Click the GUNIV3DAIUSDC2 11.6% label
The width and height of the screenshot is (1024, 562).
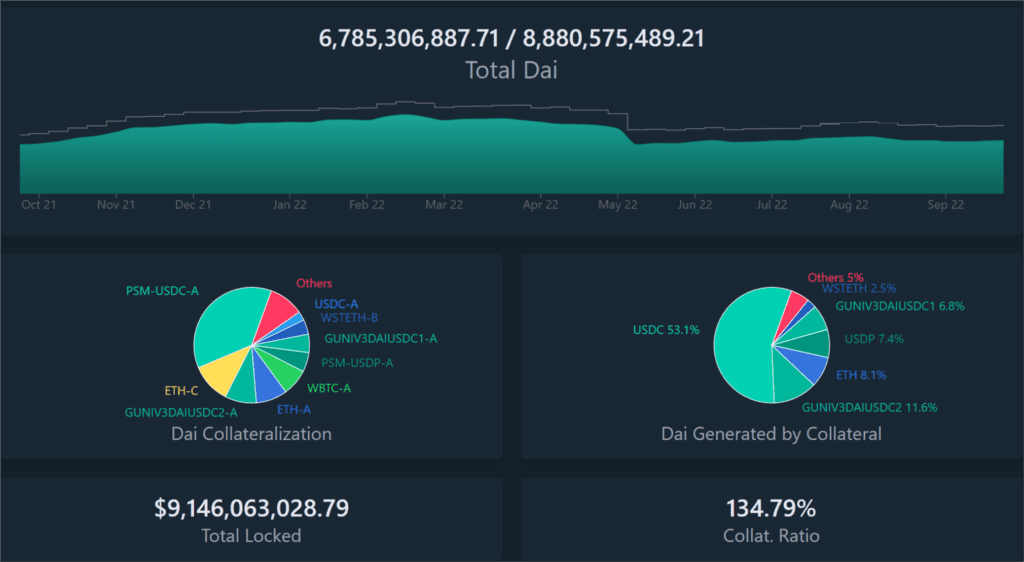point(869,408)
